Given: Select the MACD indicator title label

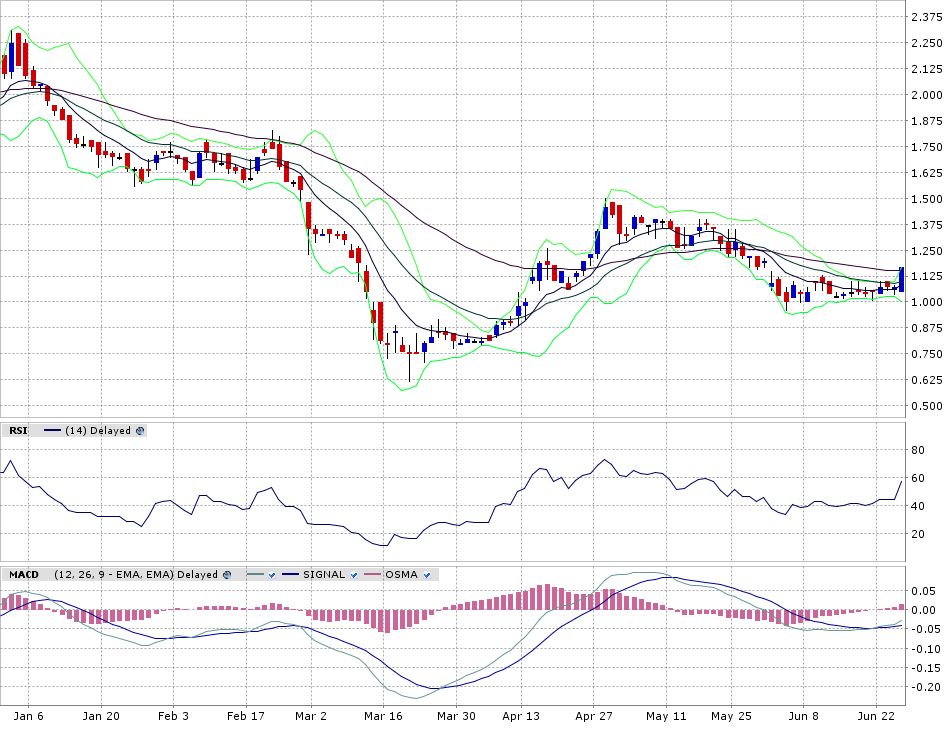Looking at the screenshot, I should coord(23,575).
